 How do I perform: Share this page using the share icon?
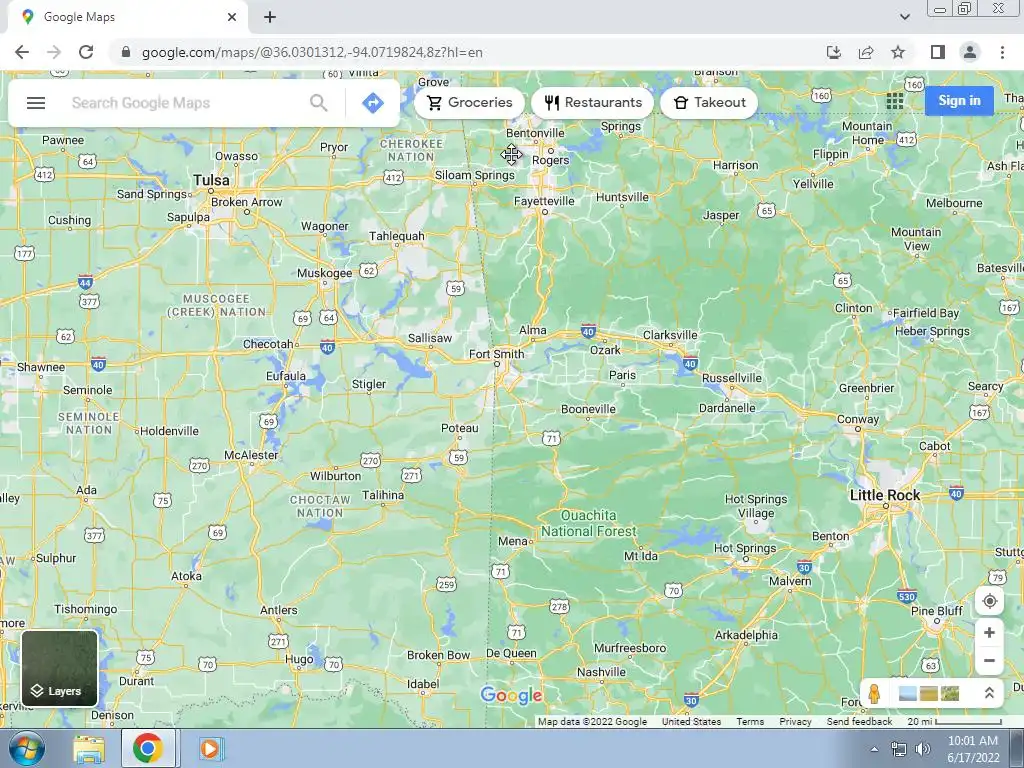866,52
